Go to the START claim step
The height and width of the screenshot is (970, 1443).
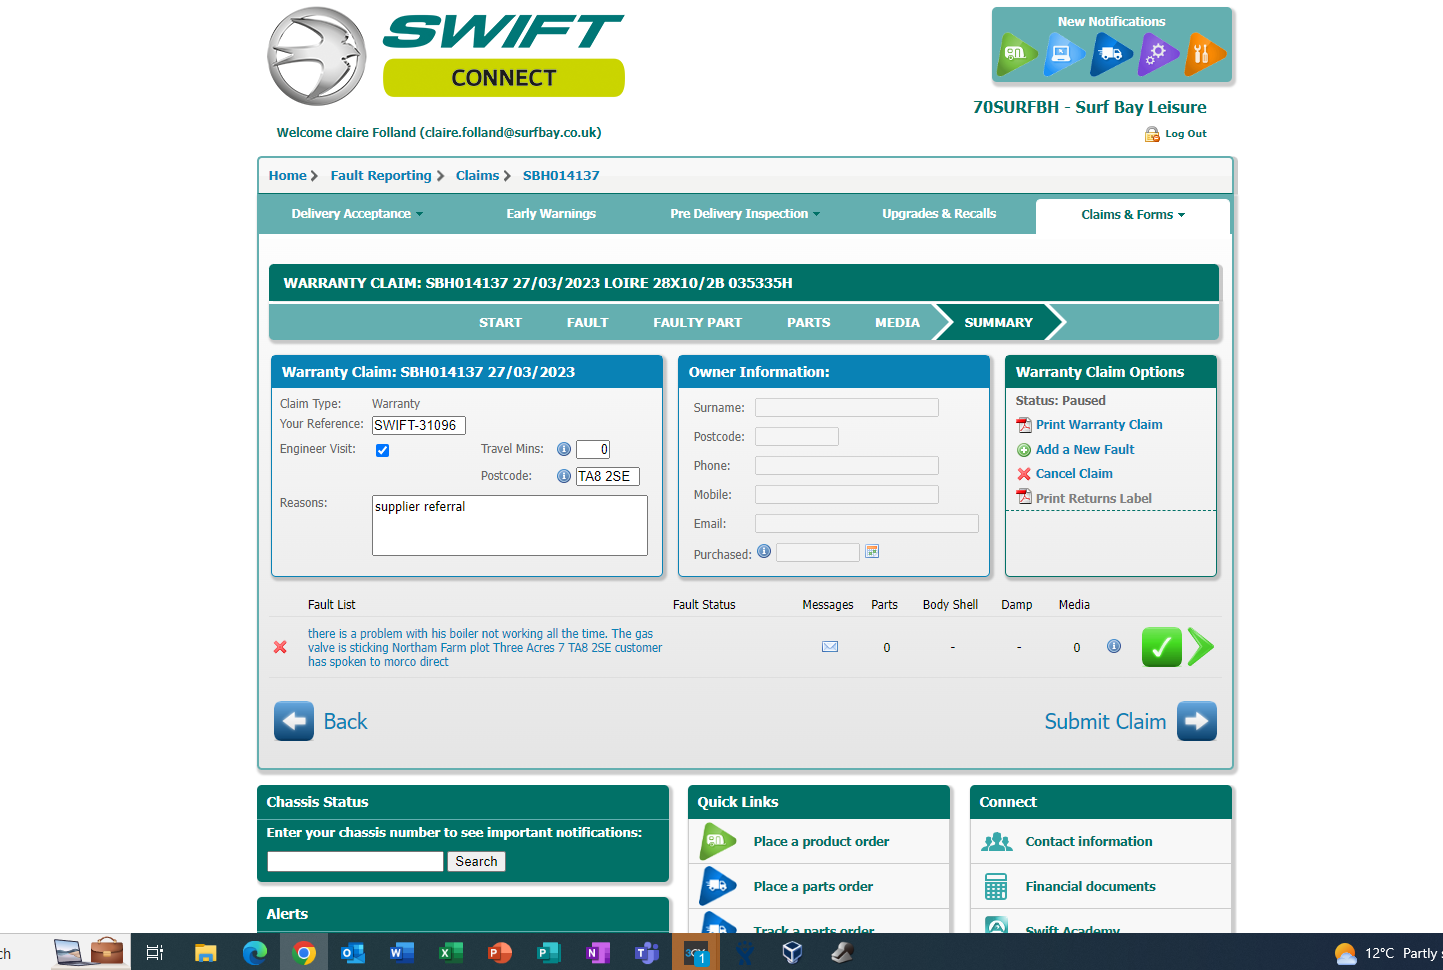[x=500, y=323]
